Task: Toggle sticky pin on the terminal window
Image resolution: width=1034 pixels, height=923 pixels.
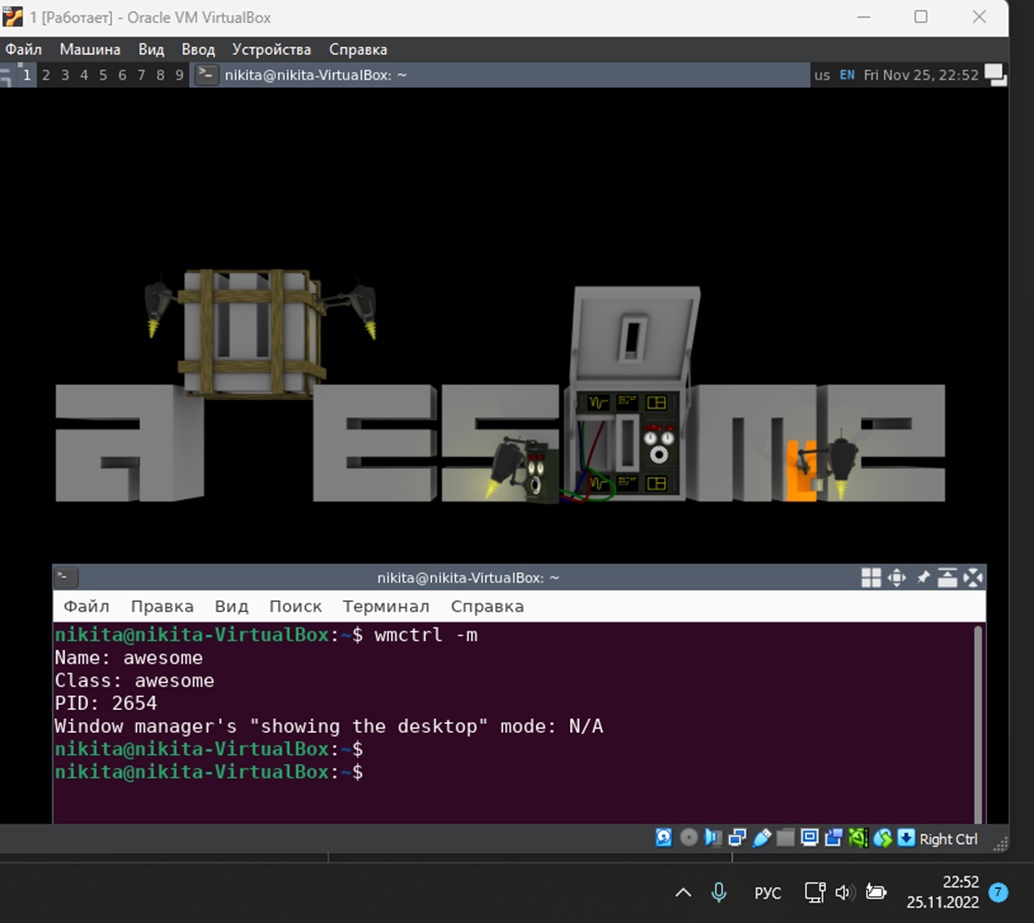Action: [x=923, y=578]
